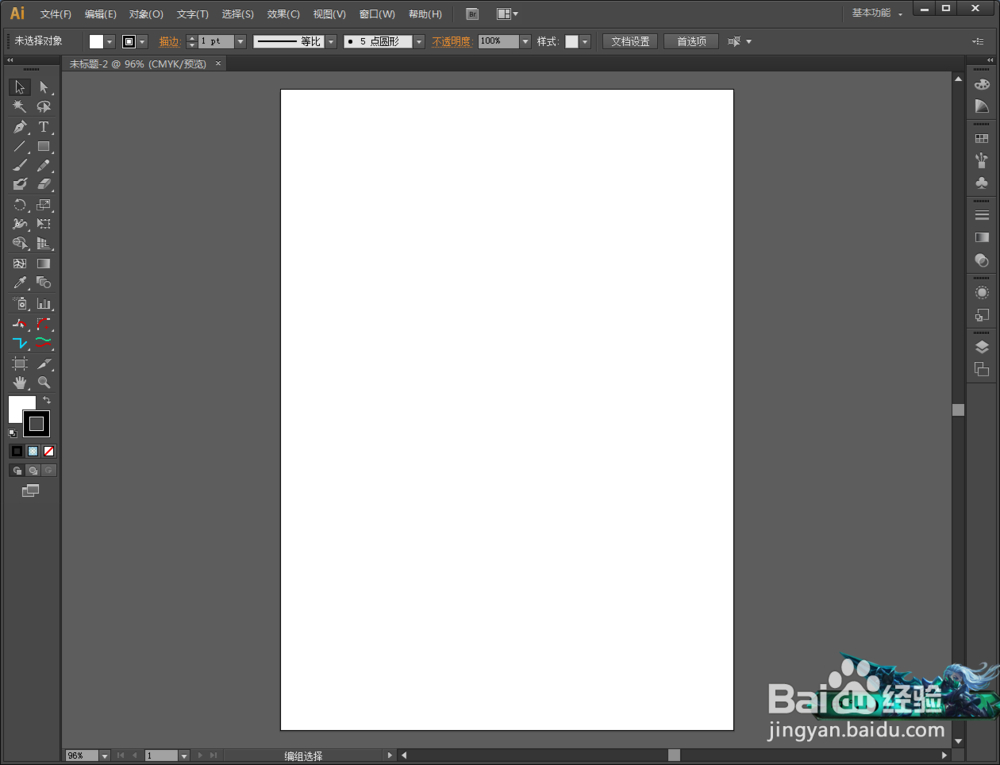The height and width of the screenshot is (765, 1000).
Task: Open the 文件(F) menu
Action: (55, 14)
